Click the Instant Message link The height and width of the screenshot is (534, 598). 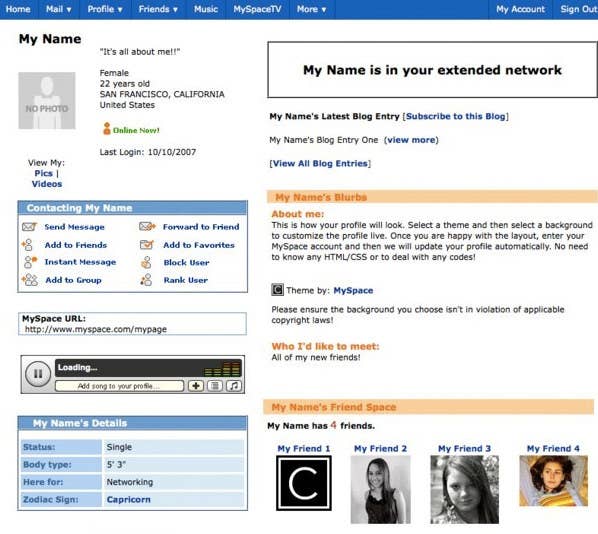[x=80, y=262]
